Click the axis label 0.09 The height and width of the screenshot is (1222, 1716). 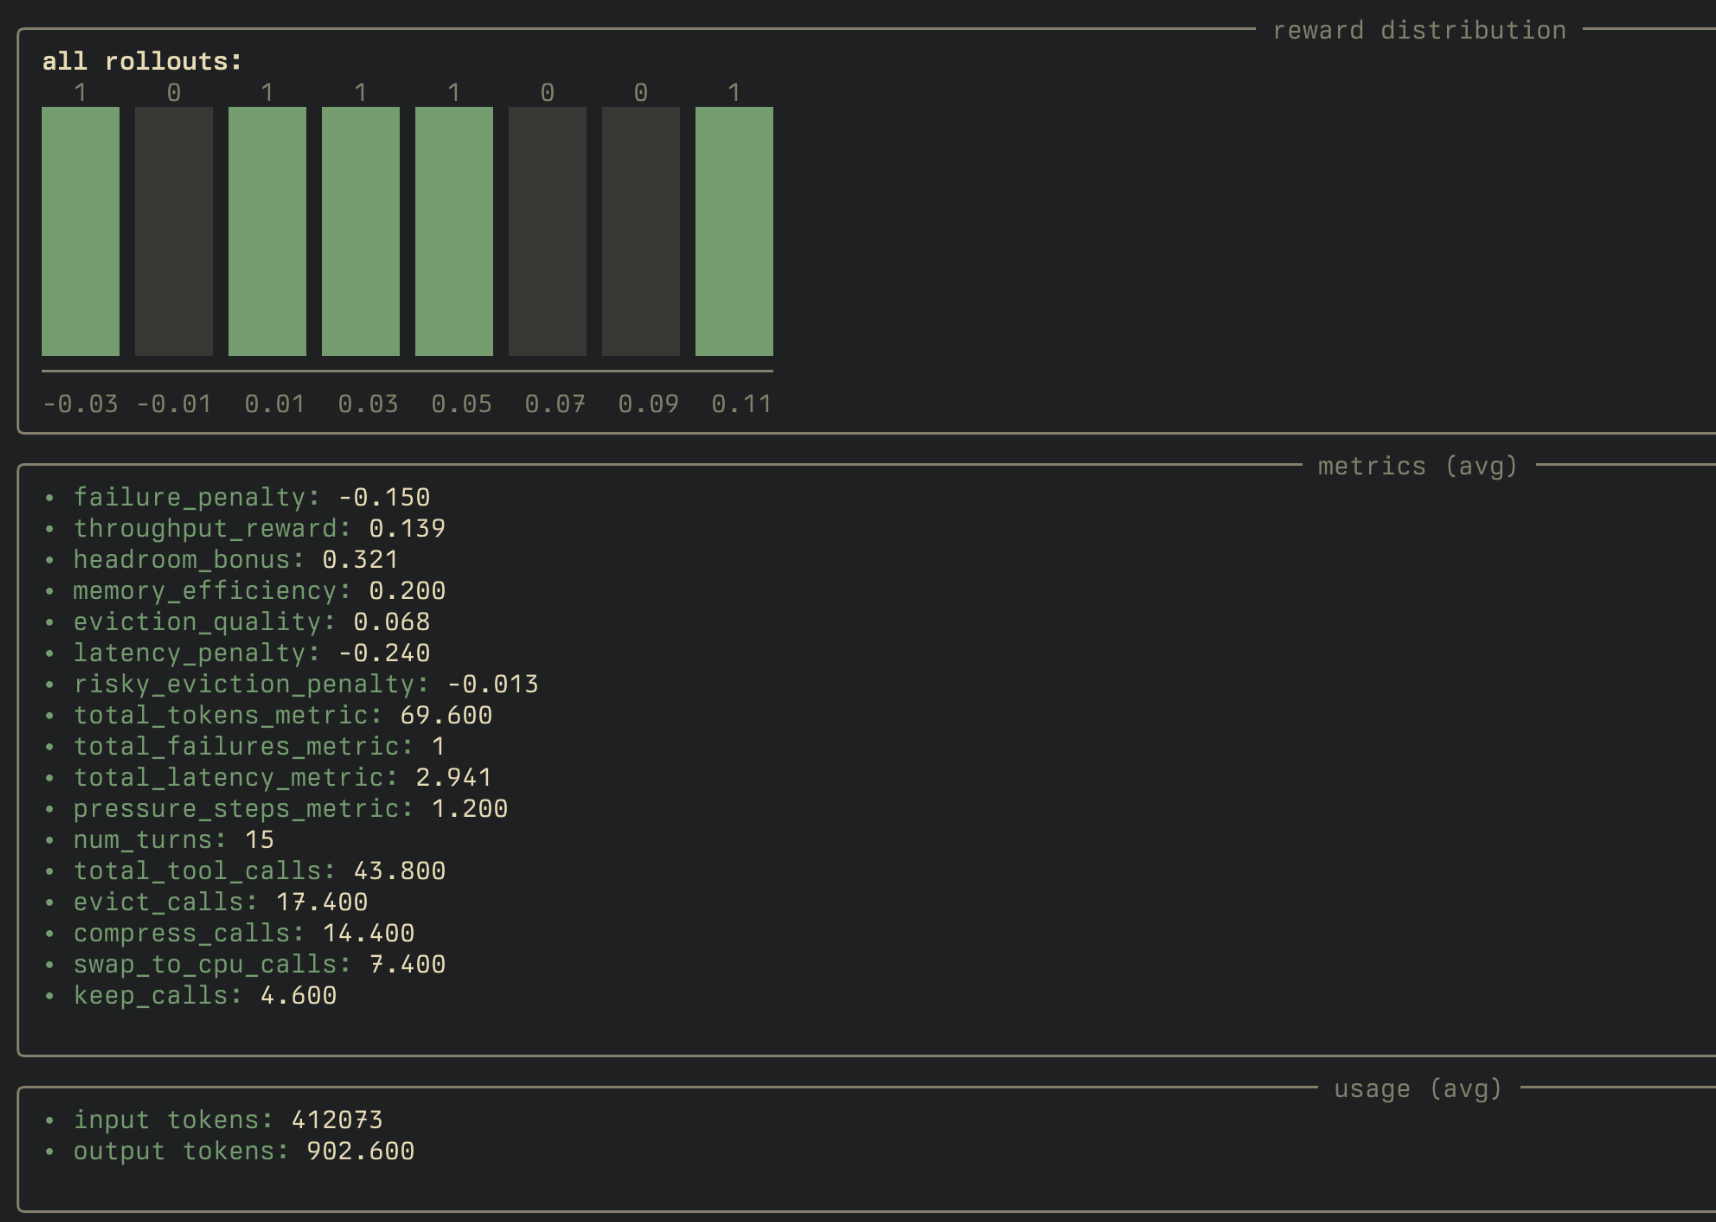(x=648, y=404)
